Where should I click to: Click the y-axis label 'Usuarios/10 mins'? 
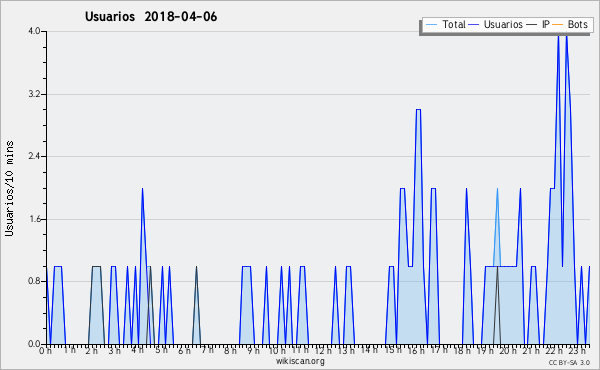[x=9, y=189]
